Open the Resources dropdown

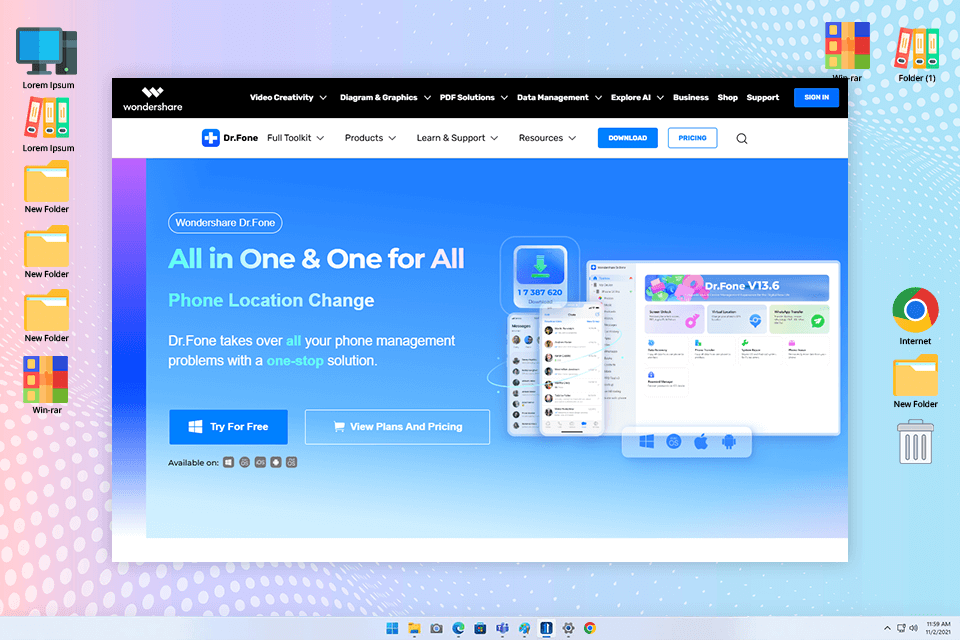coord(547,138)
